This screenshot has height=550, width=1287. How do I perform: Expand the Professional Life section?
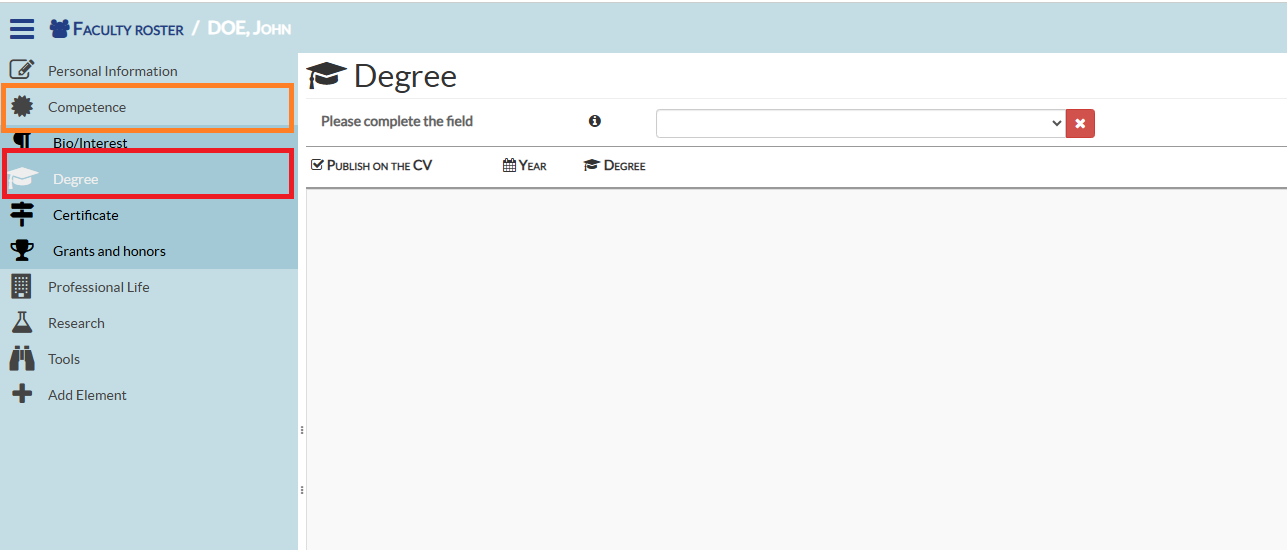click(x=98, y=287)
